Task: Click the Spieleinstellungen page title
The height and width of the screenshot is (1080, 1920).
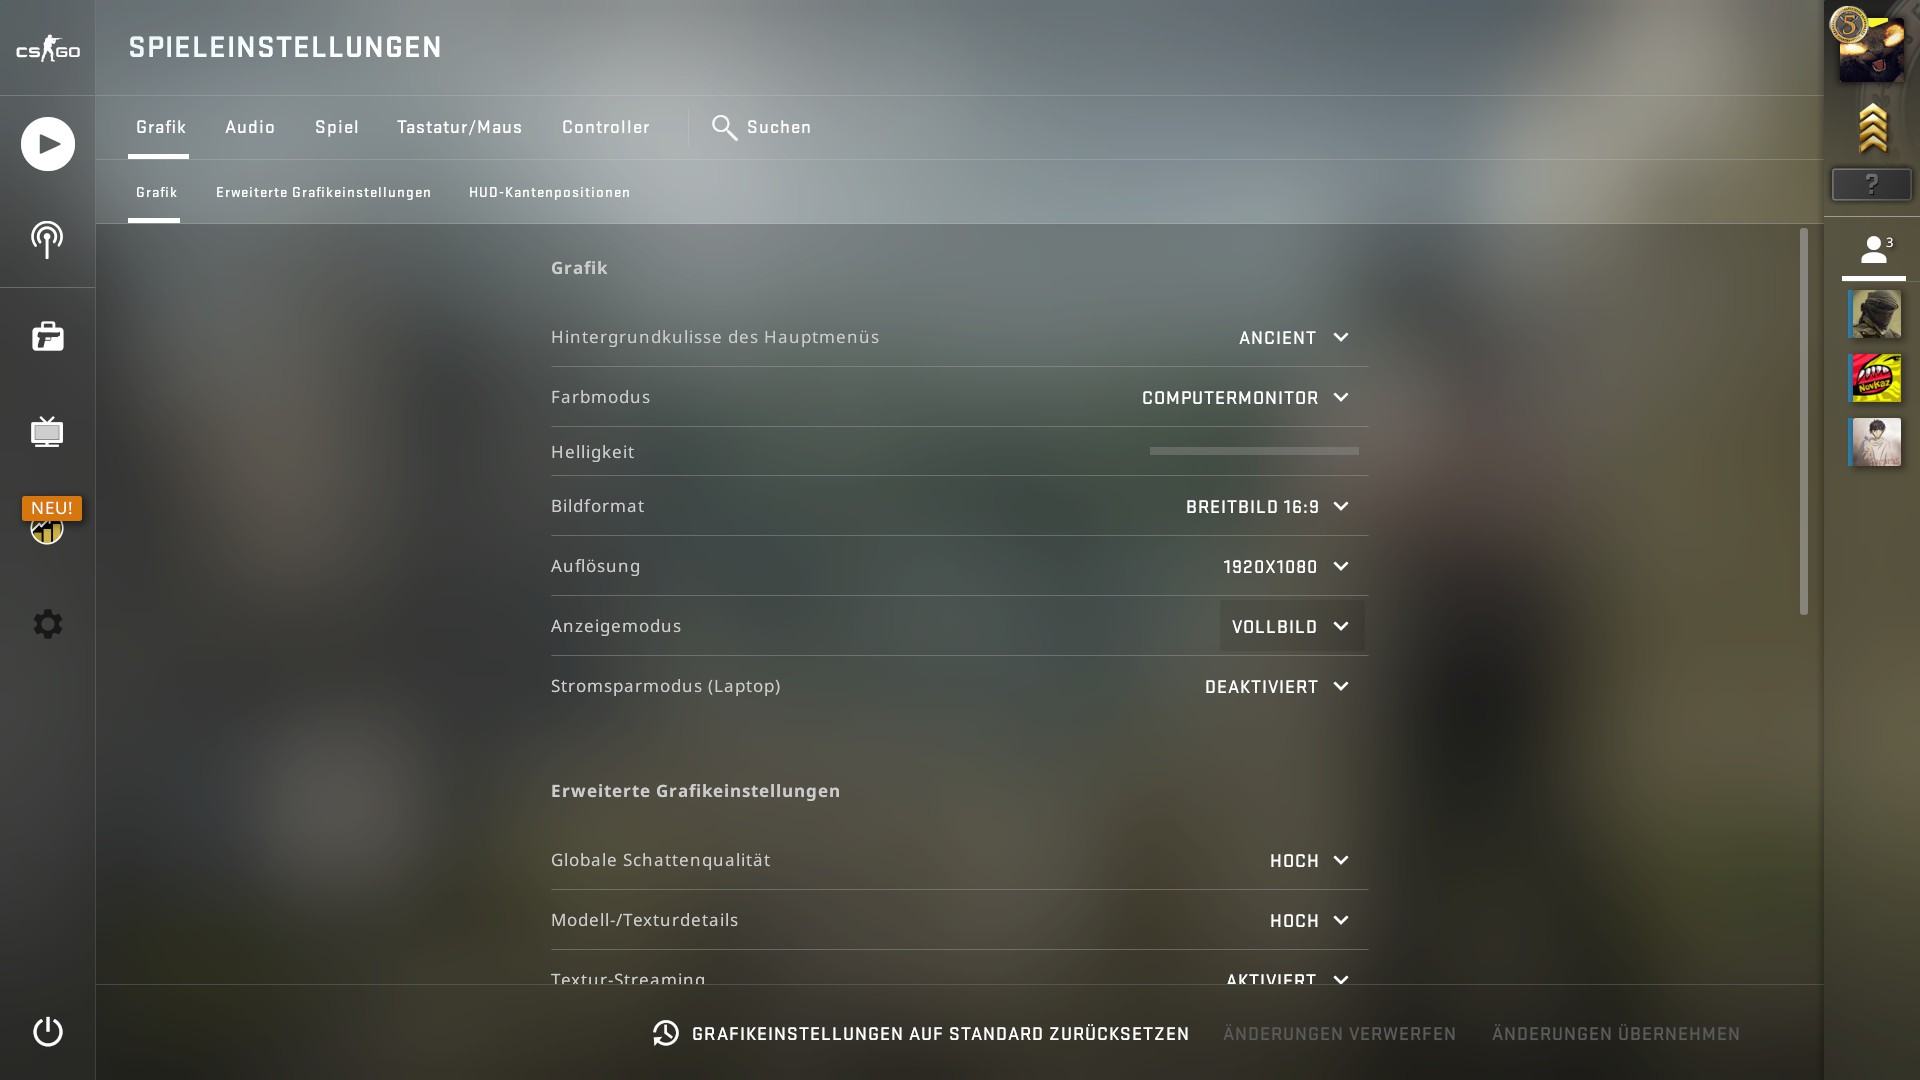Action: [x=285, y=47]
